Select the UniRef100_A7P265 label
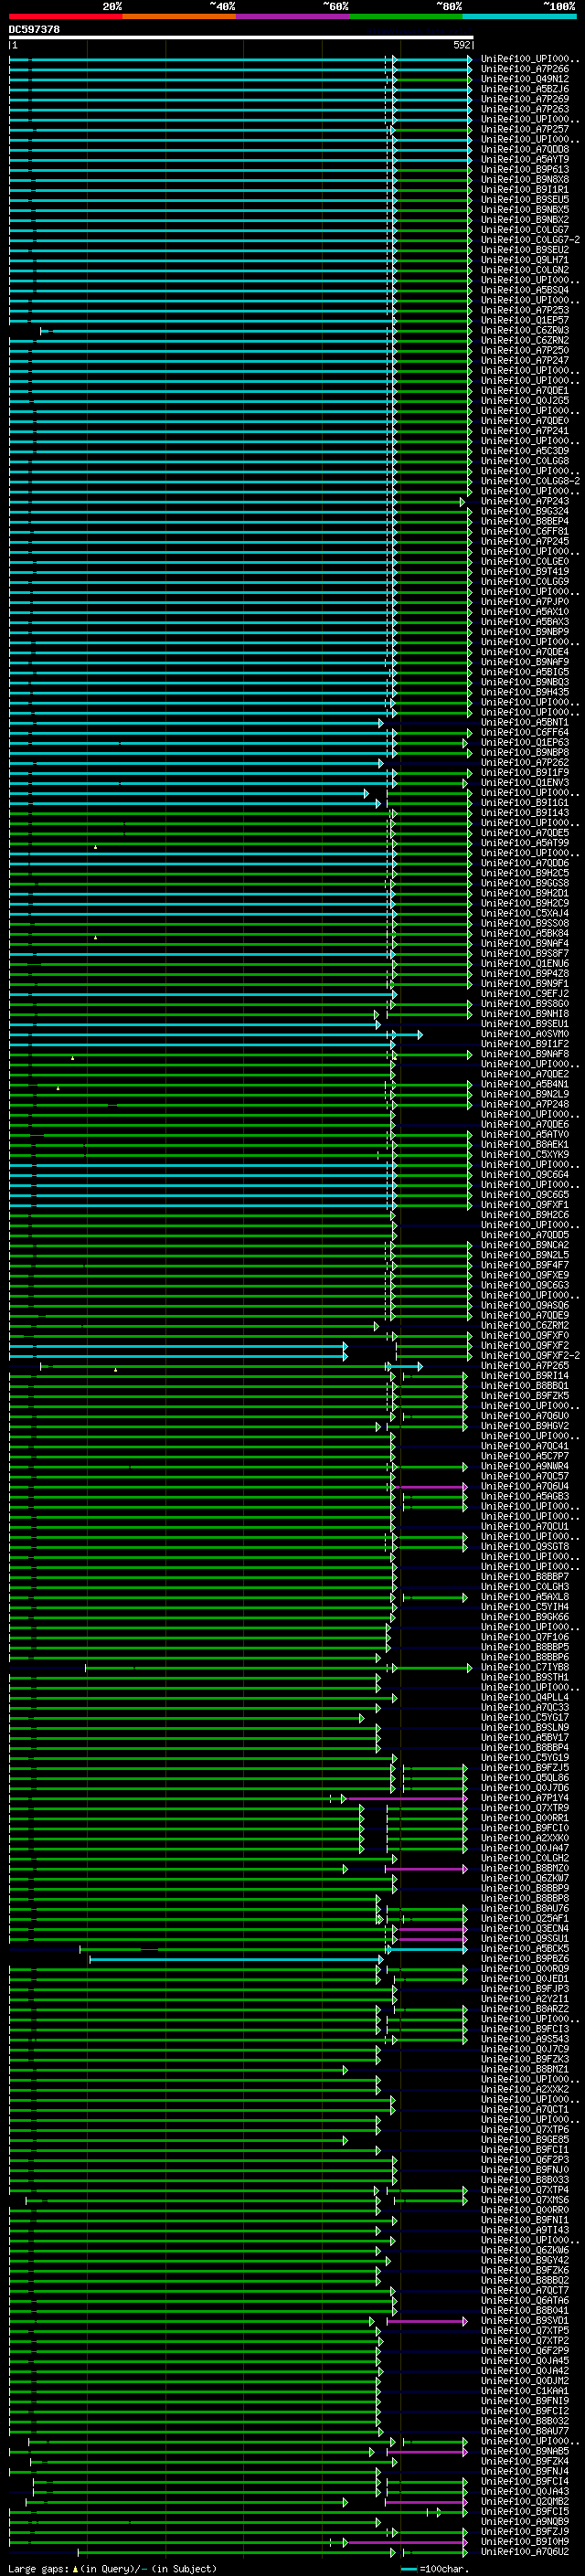Viewport: 585px width, 2576px height. [525, 1366]
